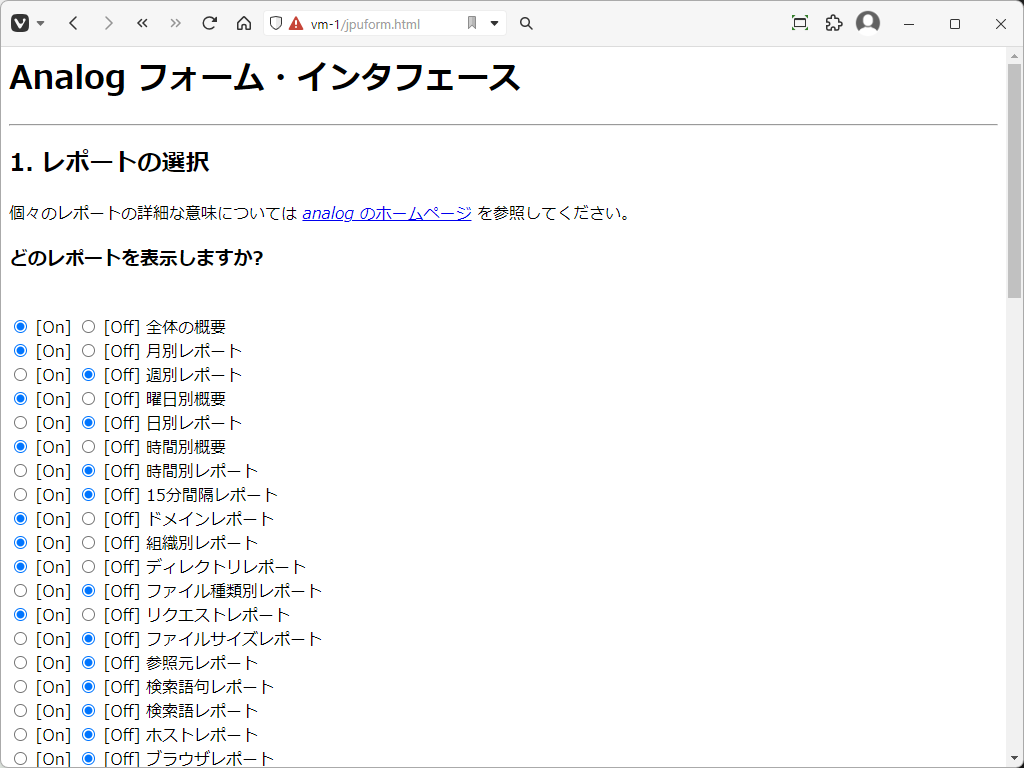Viewport: 1024px width, 768px height.
Task: Bookmark this page with the bookmark icon
Action: click(472, 24)
